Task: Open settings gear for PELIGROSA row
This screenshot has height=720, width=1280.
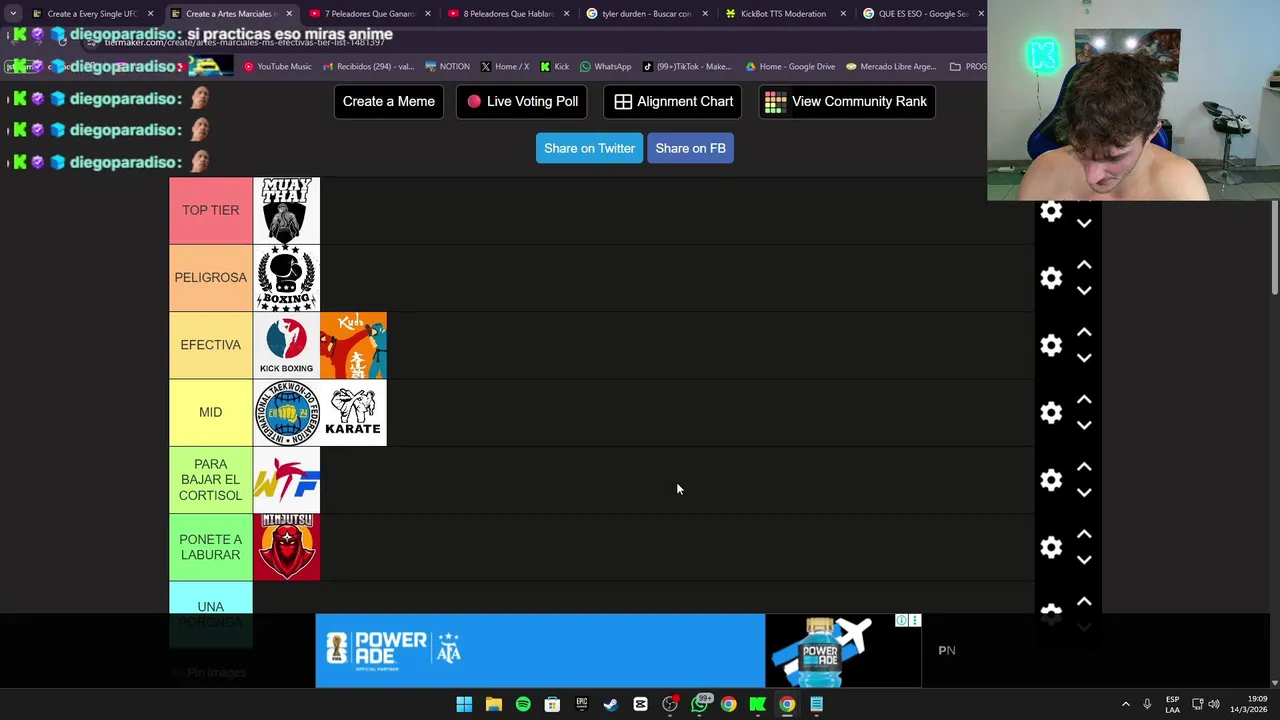Action: click(1051, 278)
